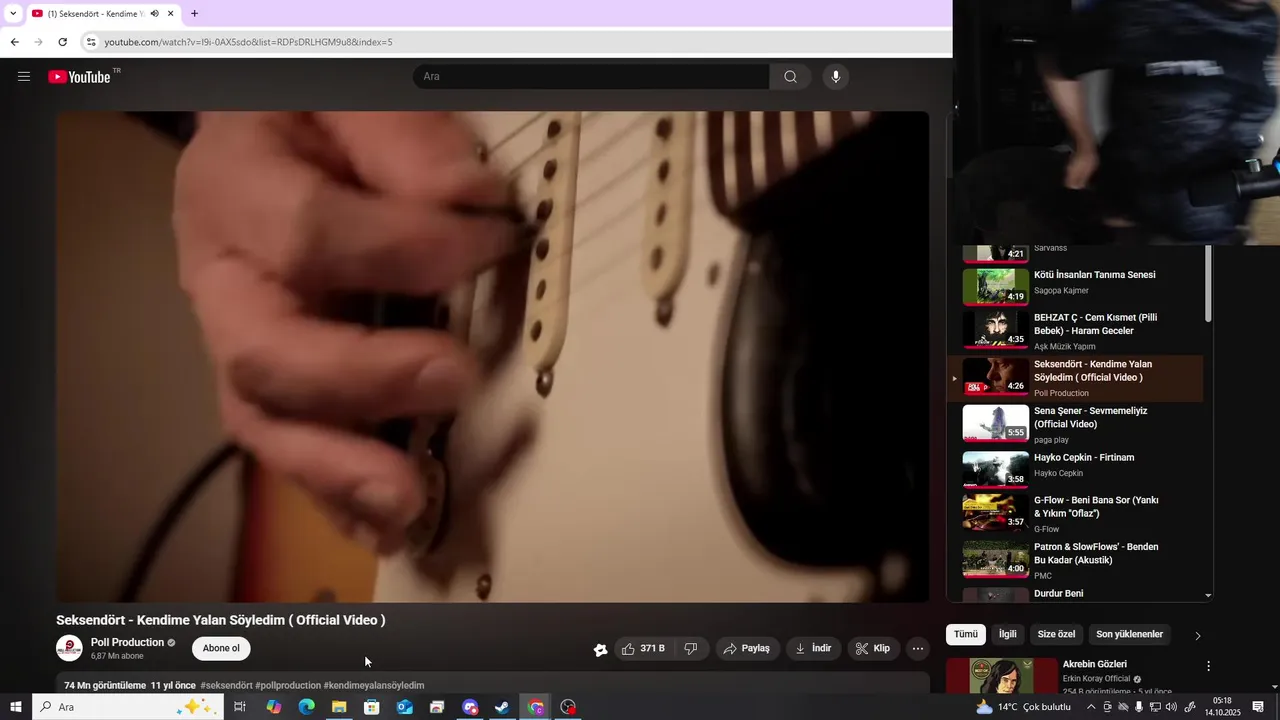Click the Akrebin Gözleri video title
The height and width of the screenshot is (720, 1280).
click(x=1094, y=664)
